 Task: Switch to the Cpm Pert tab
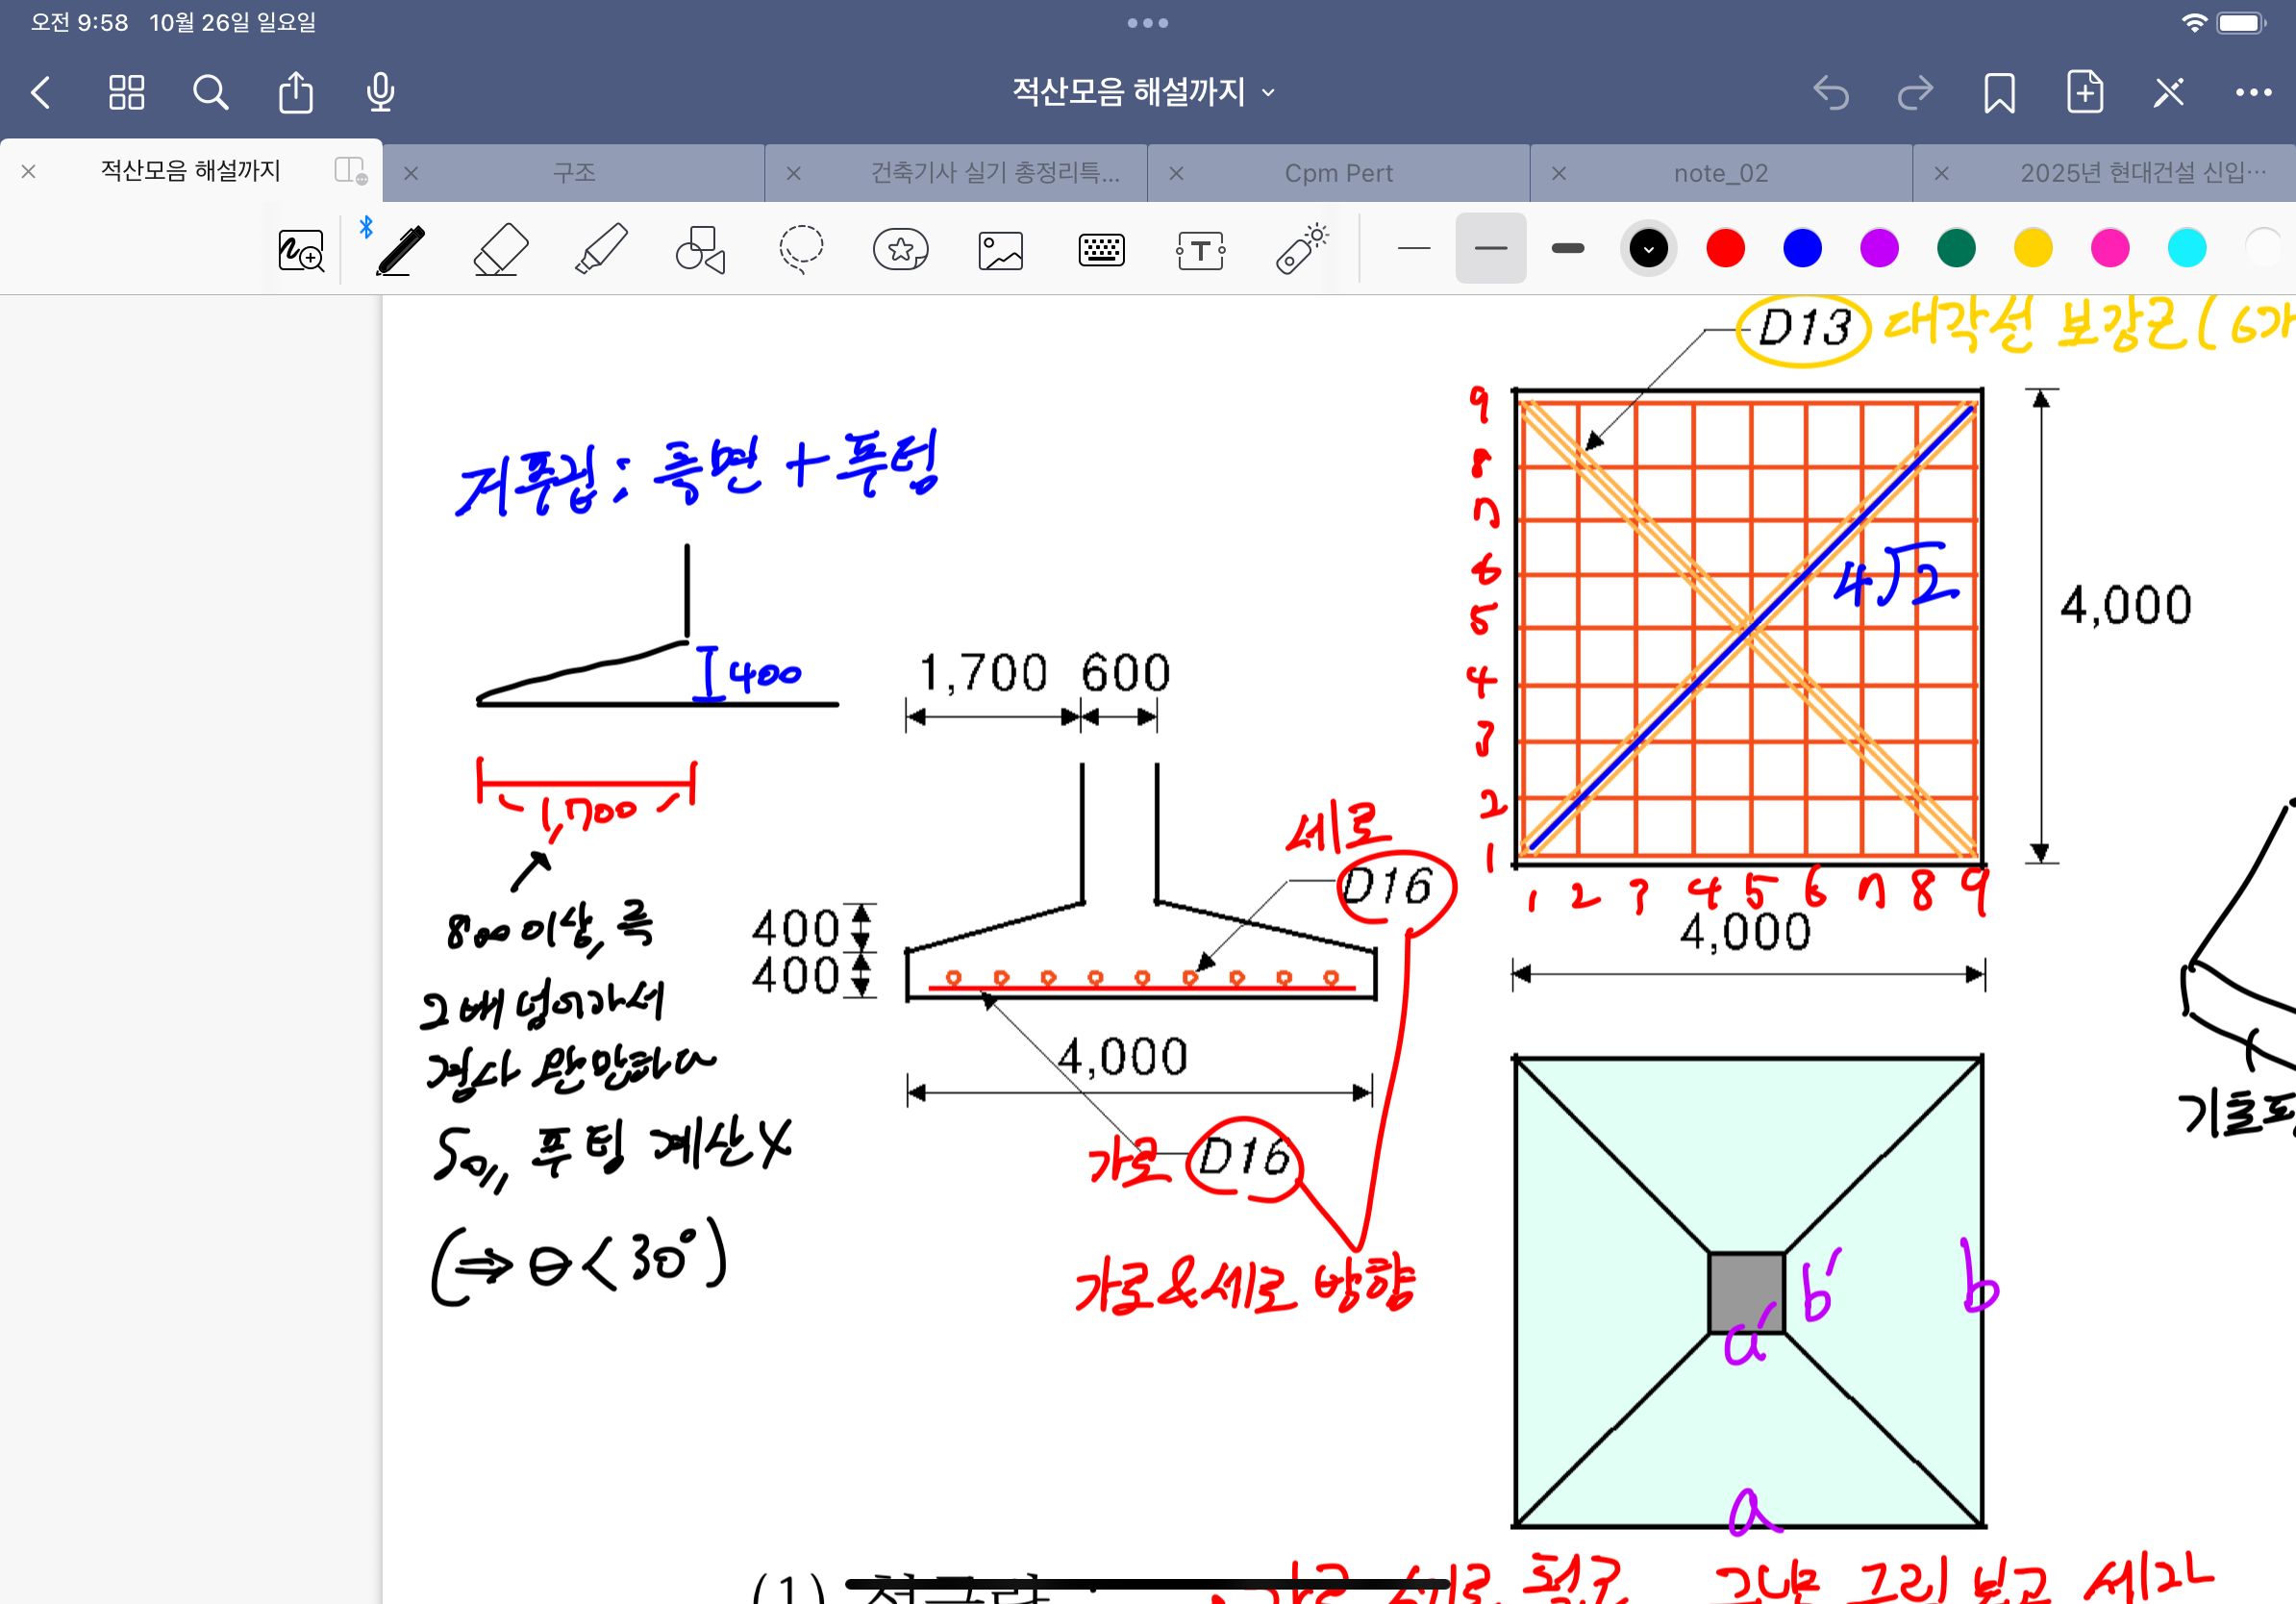point(1338,173)
